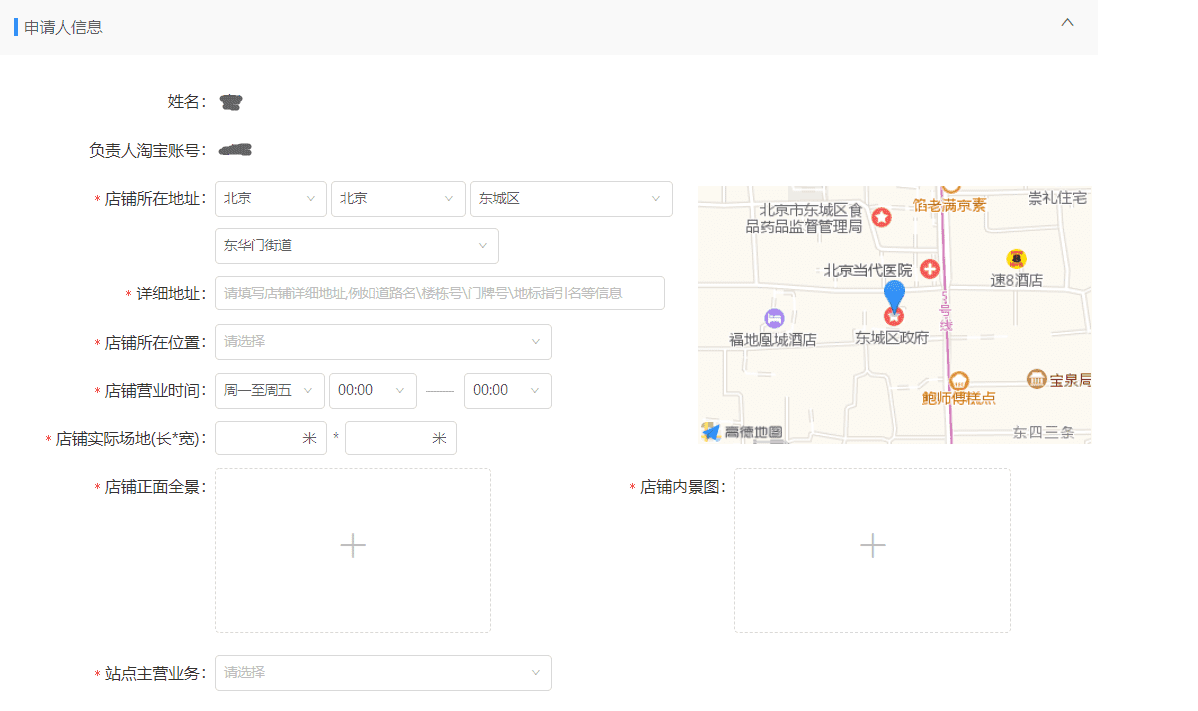Click the 宝泉局 landmark icon on map

[x=1036, y=379]
